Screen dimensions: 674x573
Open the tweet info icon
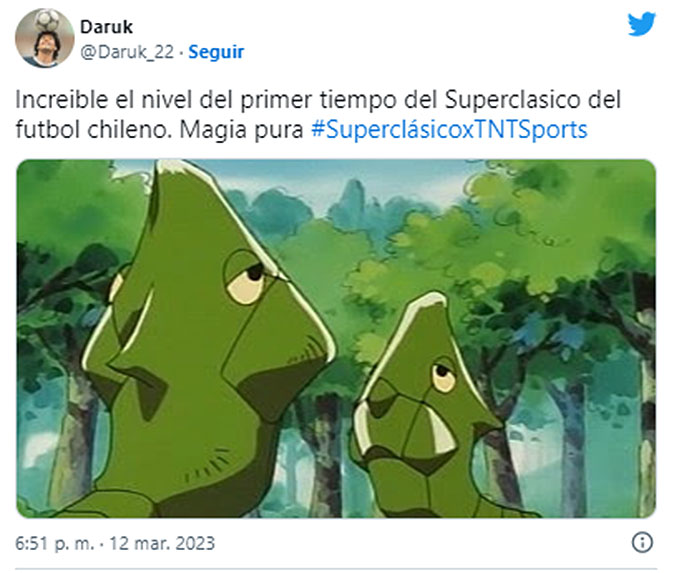coord(642,542)
